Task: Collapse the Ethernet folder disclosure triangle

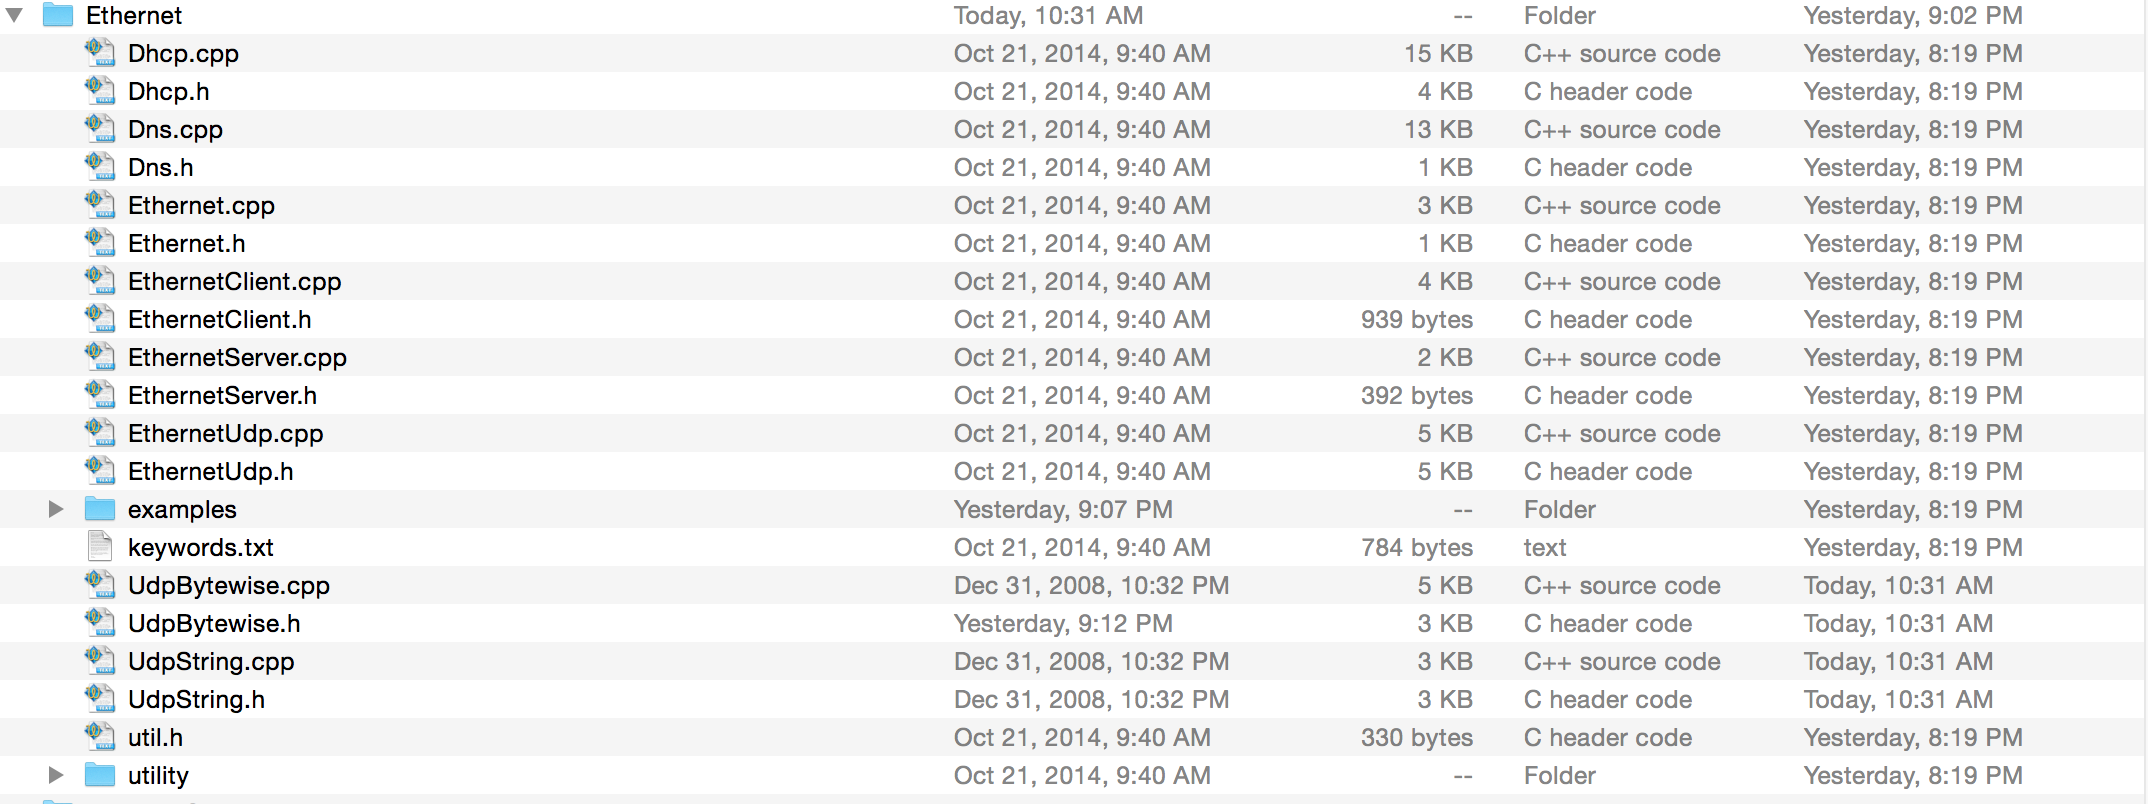Action: point(15,15)
